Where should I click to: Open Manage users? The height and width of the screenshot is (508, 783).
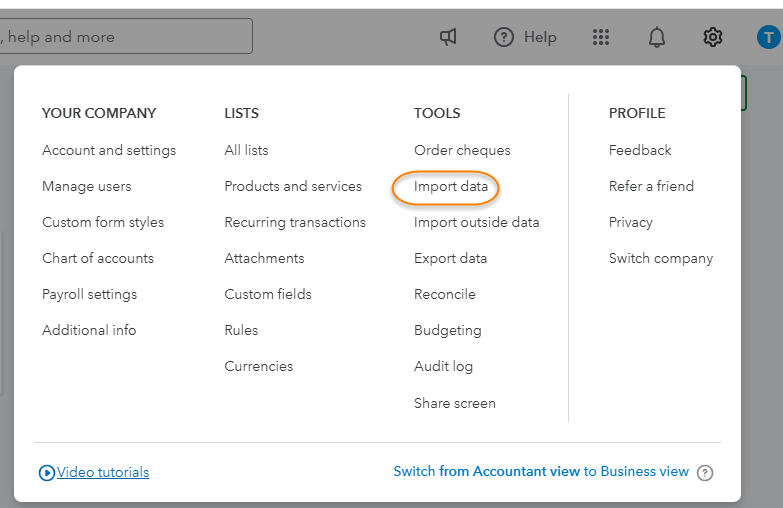click(87, 186)
